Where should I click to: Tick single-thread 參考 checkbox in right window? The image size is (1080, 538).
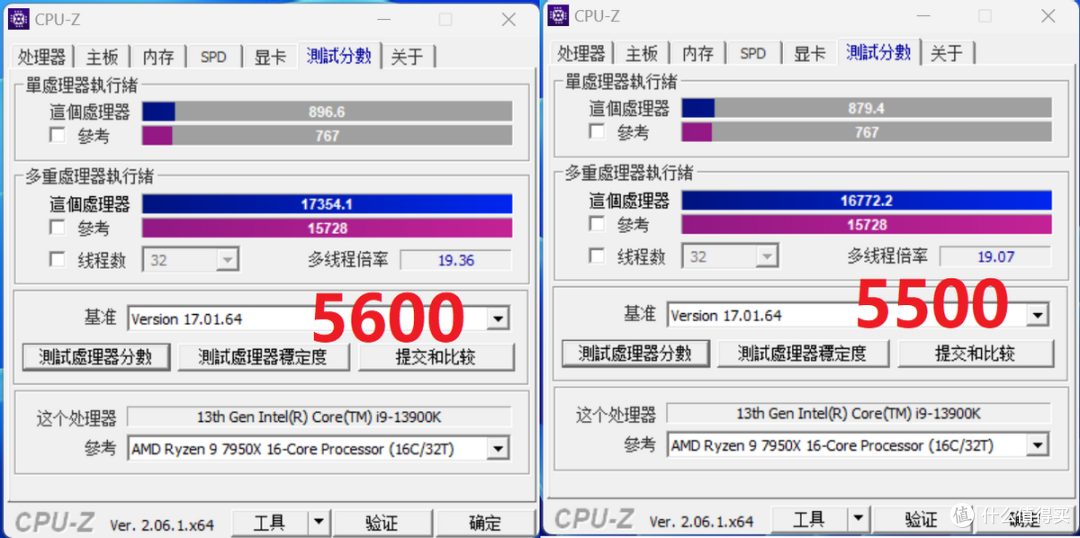(x=596, y=132)
